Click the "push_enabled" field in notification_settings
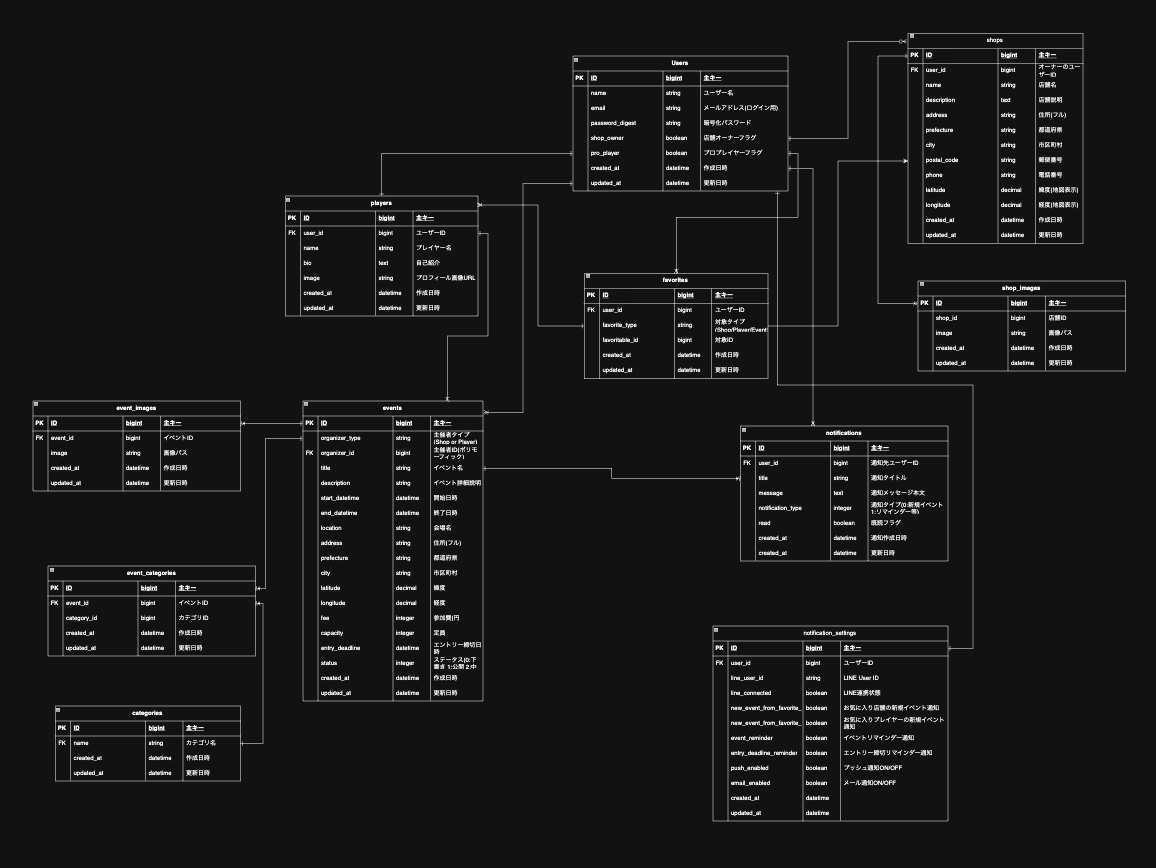This screenshot has height=868, width=1156. (749, 768)
